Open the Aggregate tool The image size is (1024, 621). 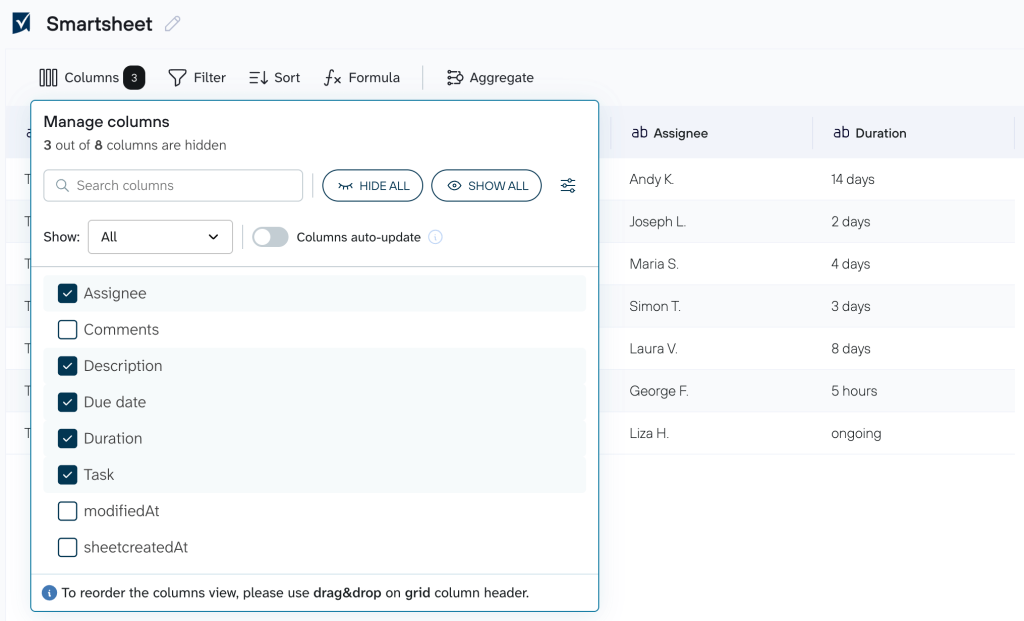click(489, 77)
